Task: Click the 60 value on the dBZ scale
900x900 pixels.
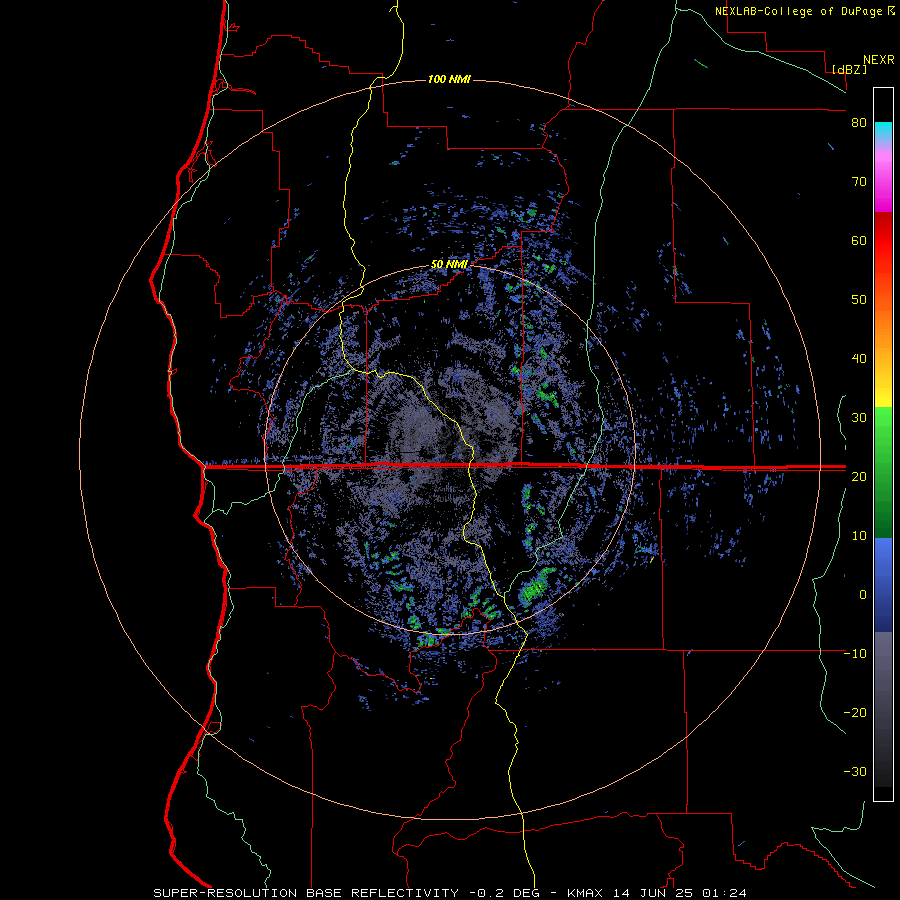Action: click(859, 240)
